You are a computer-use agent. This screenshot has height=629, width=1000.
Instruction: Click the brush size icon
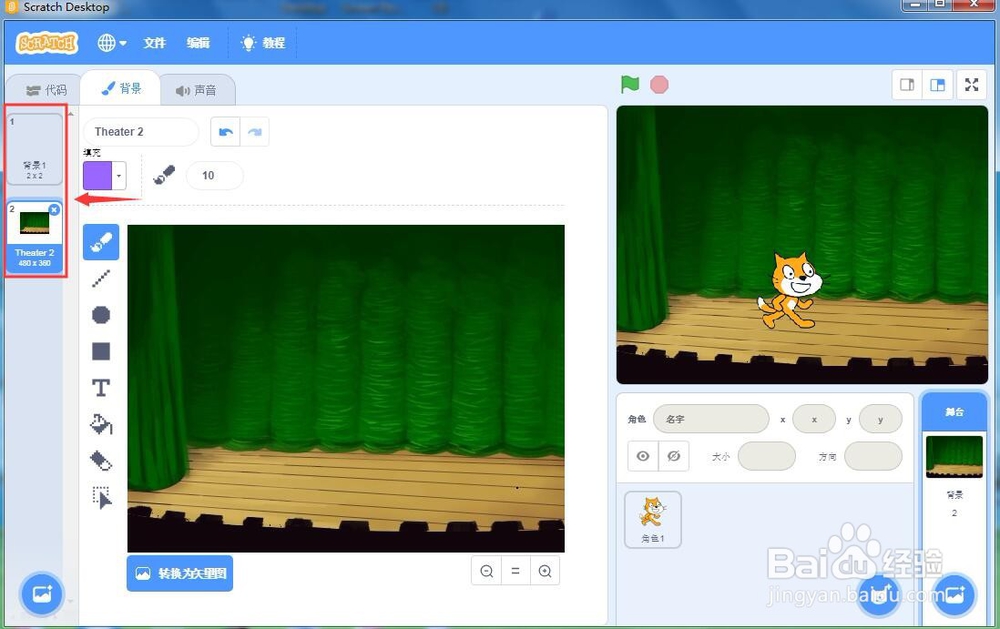pos(164,175)
